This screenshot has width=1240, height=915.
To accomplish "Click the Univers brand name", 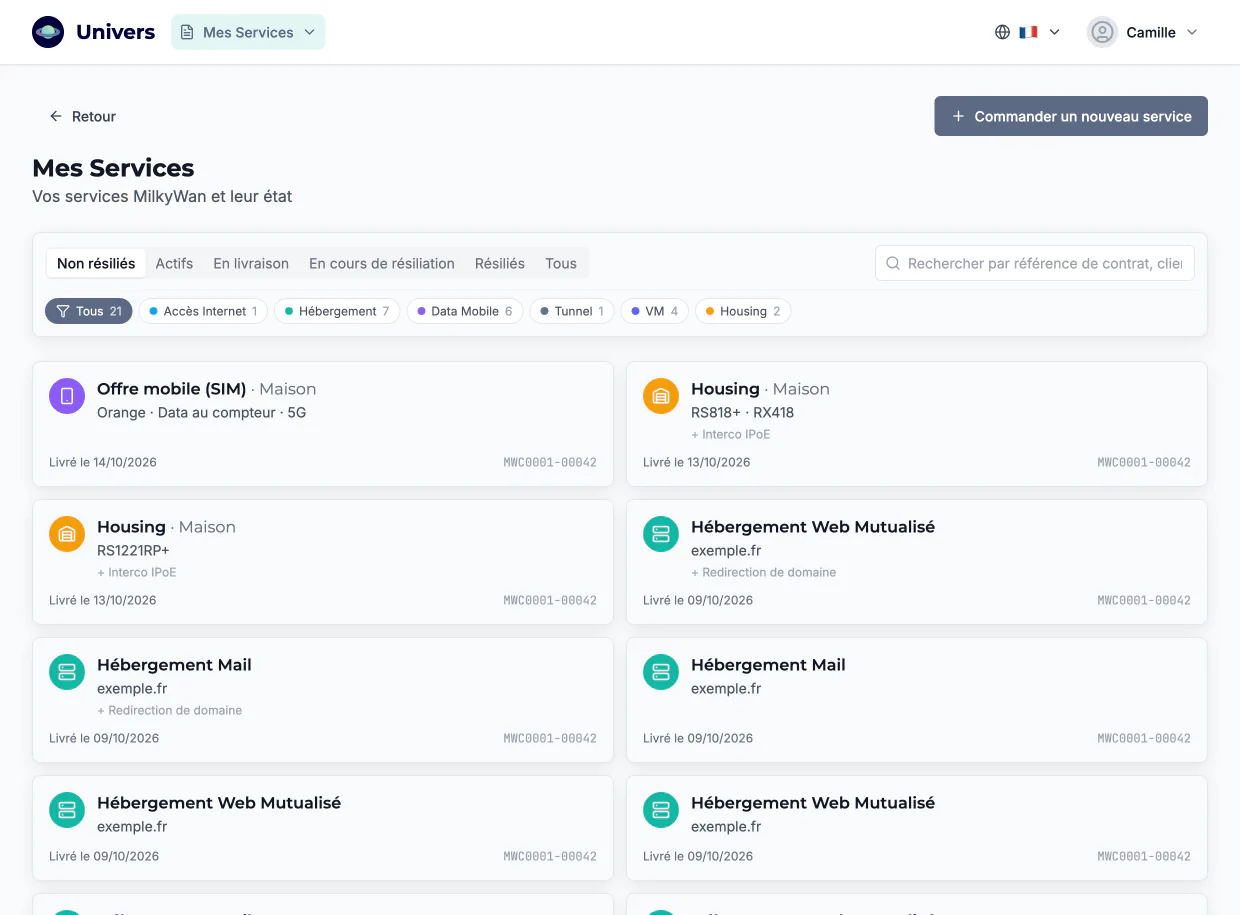I will [x=115, y=32].
